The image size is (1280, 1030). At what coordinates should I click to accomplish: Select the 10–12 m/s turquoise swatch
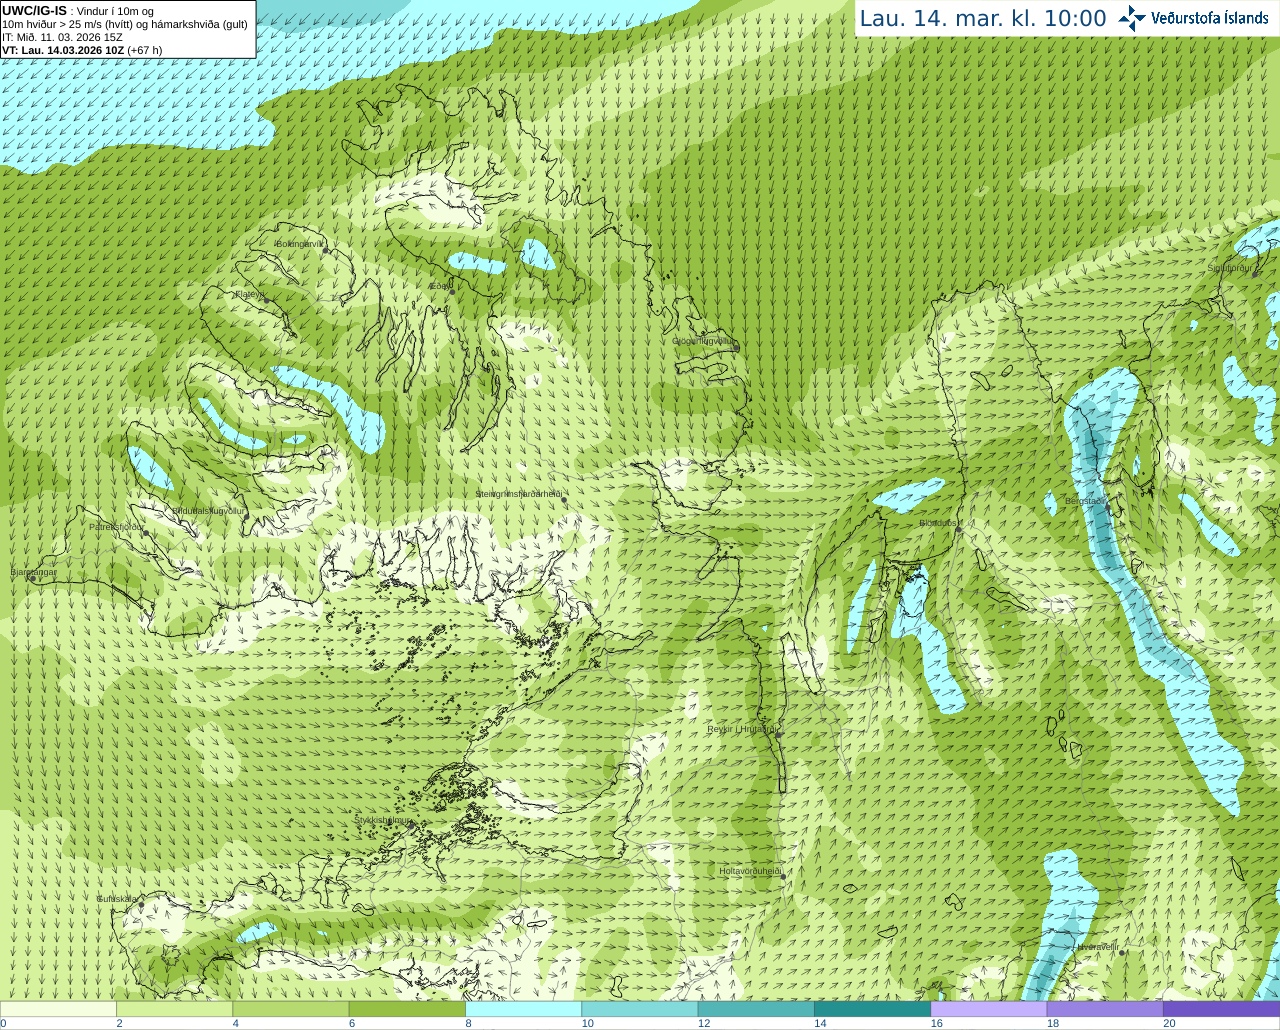coord(639,1009)
